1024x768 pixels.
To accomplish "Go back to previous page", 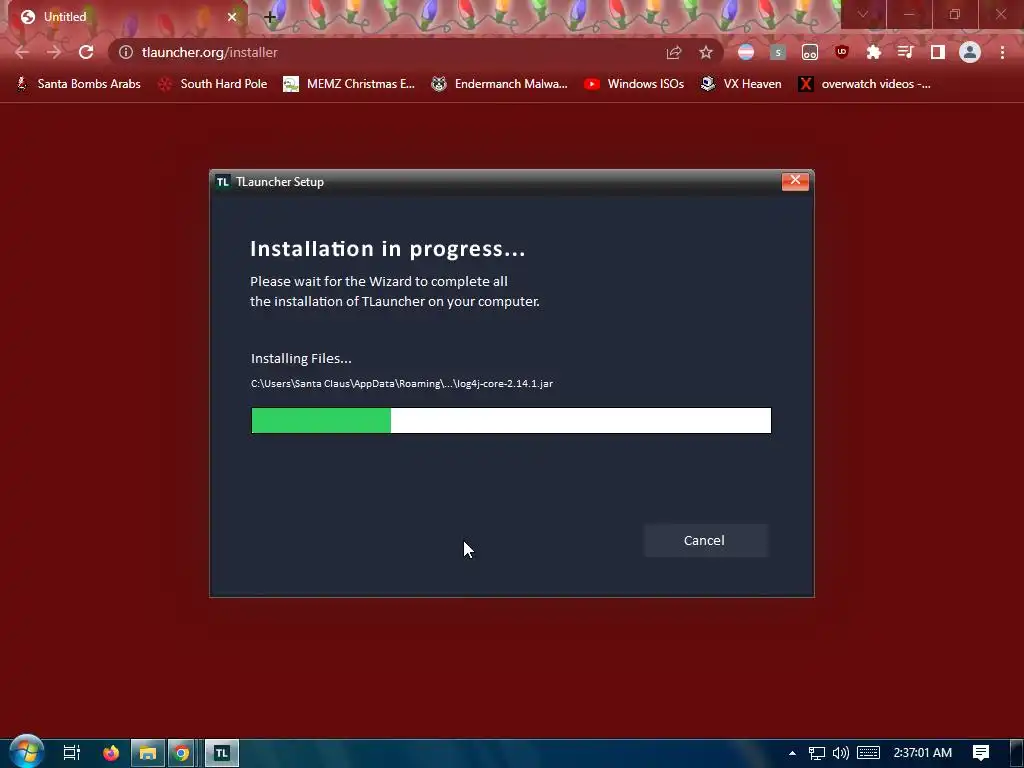I will pos(22,52).
